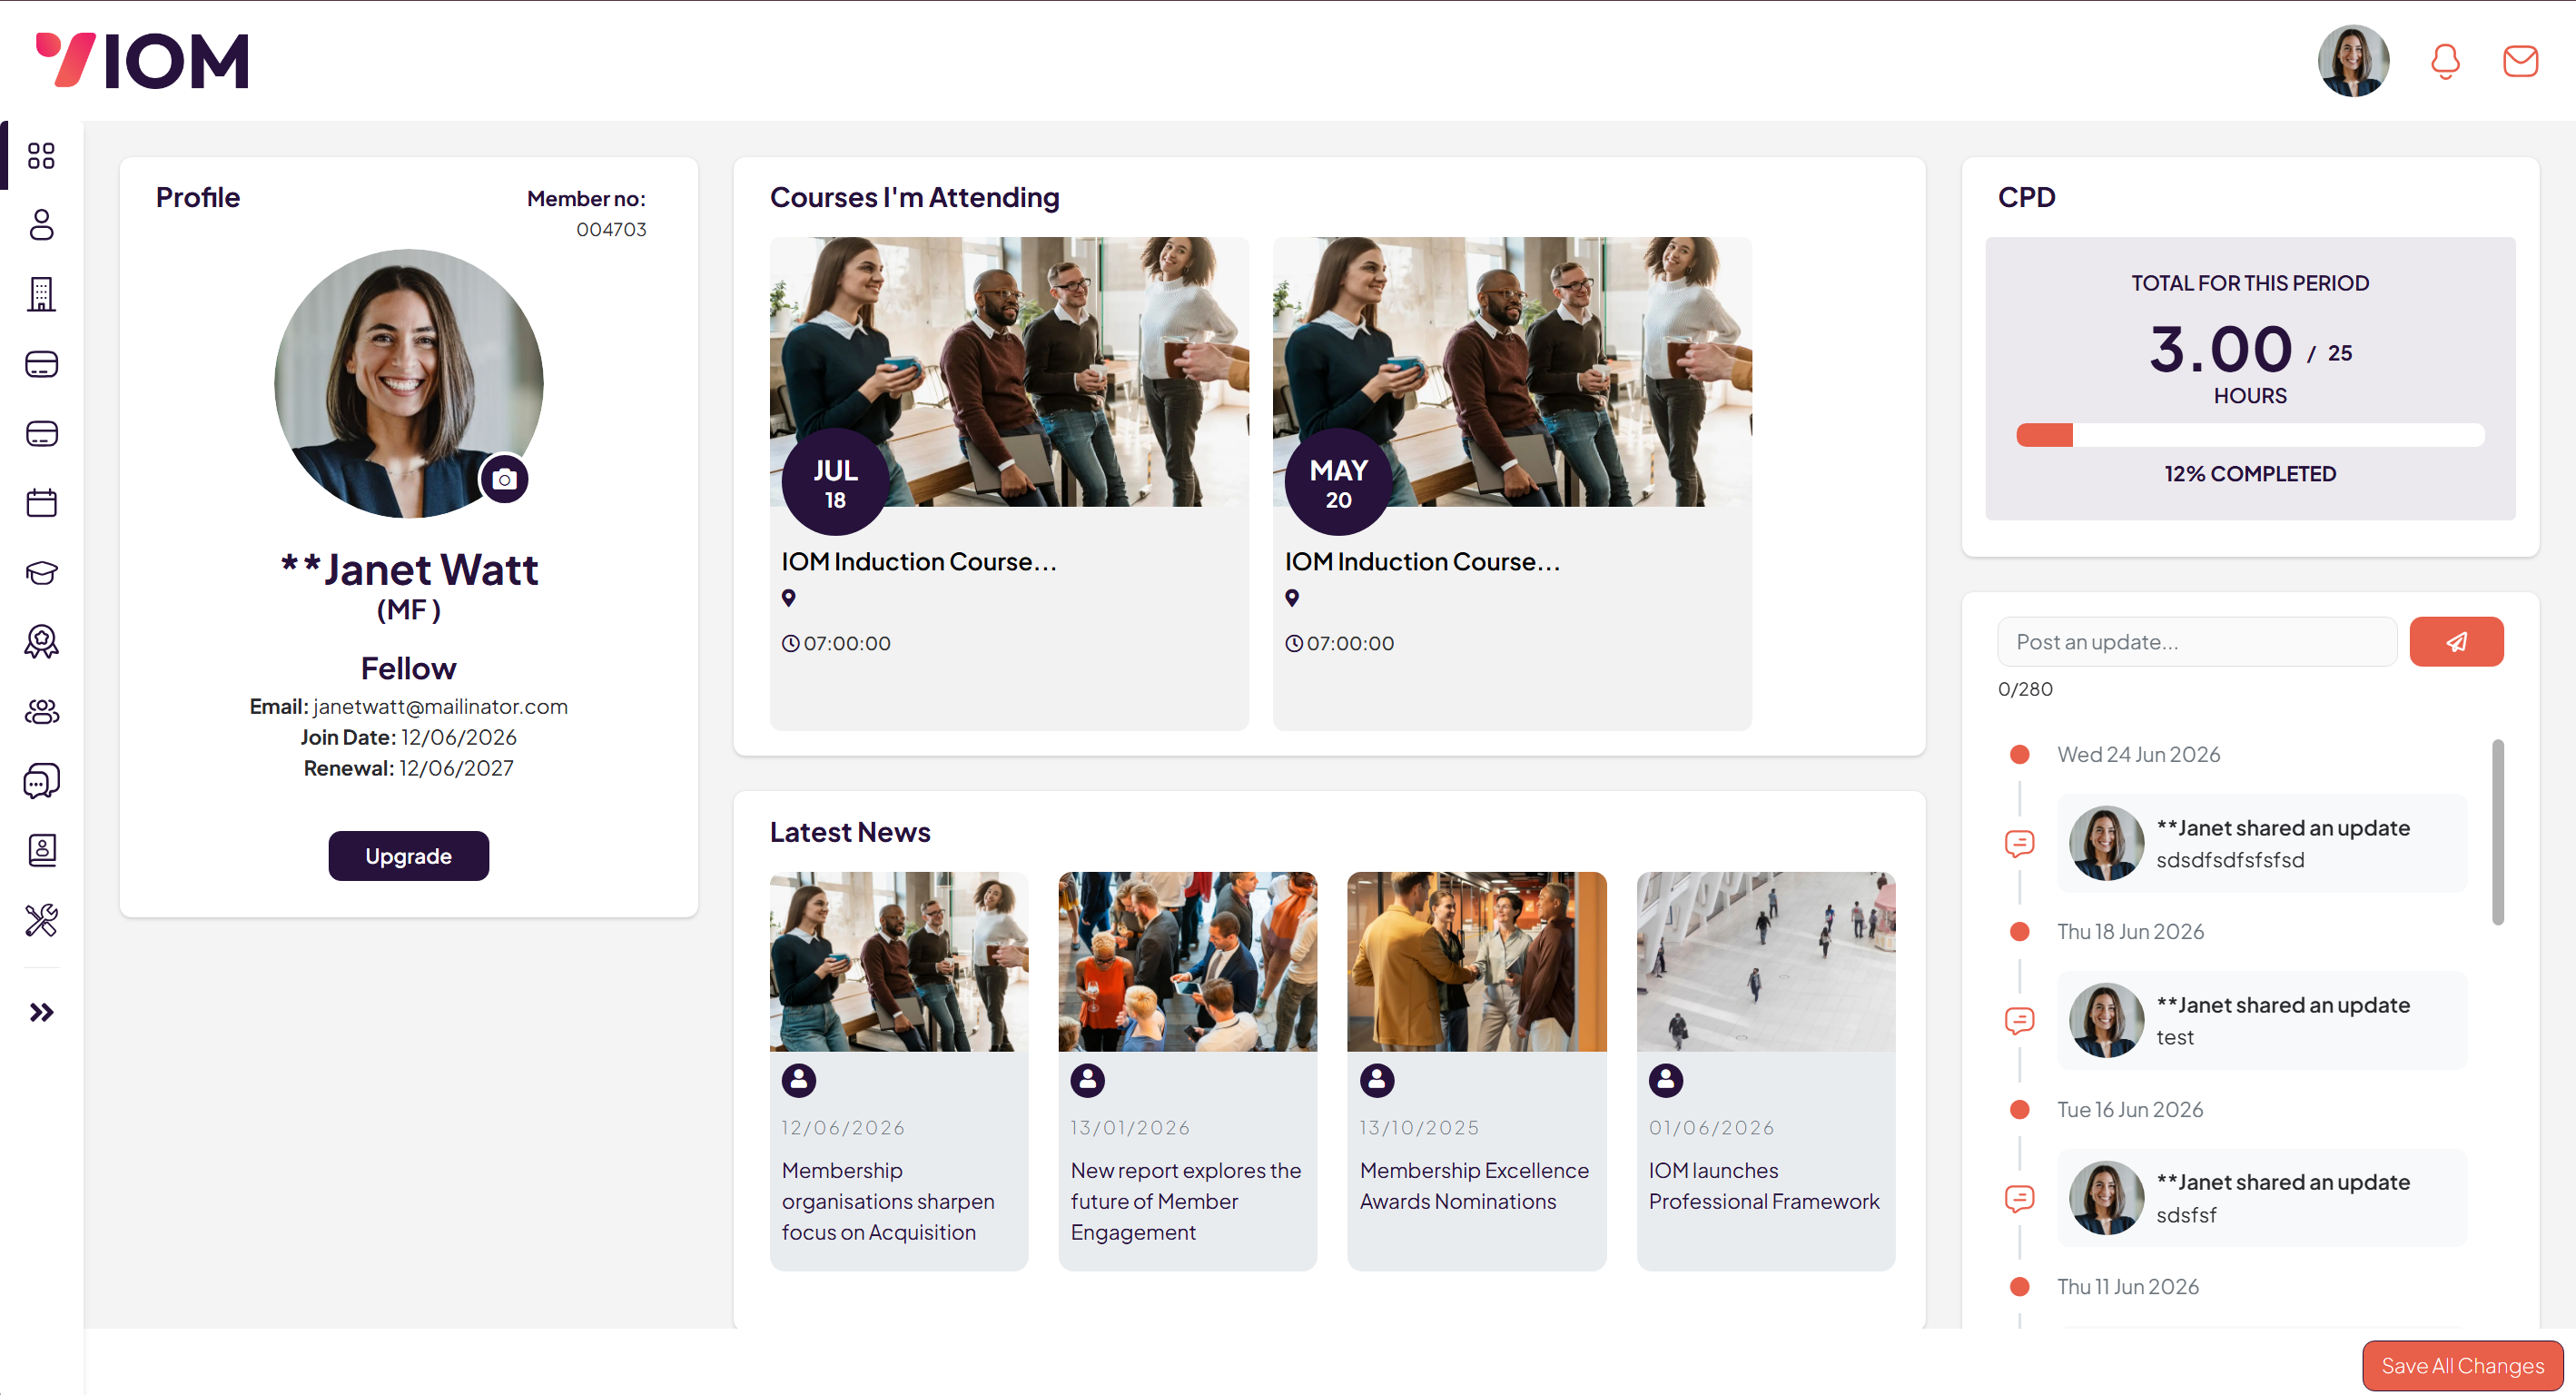Open notifications bell icon
This screenshot has height=1395, width=2576.
(2445, 61)
